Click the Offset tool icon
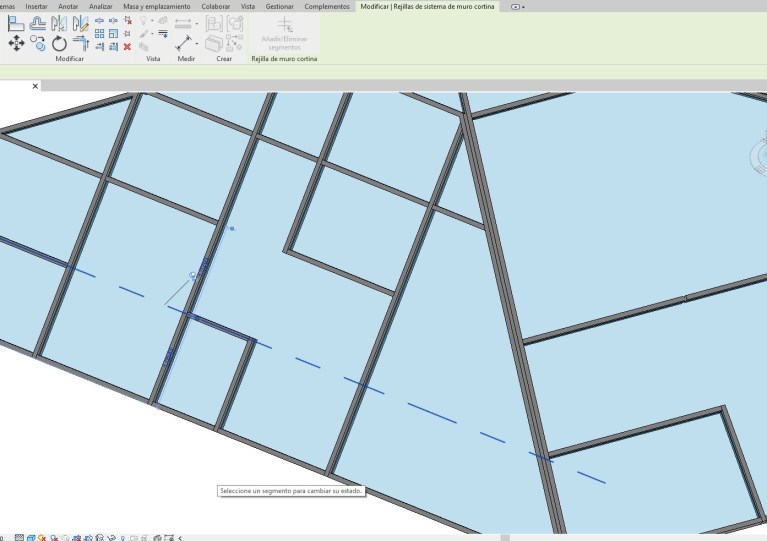This screenshot has width=767, height=541. pos(38,24)
